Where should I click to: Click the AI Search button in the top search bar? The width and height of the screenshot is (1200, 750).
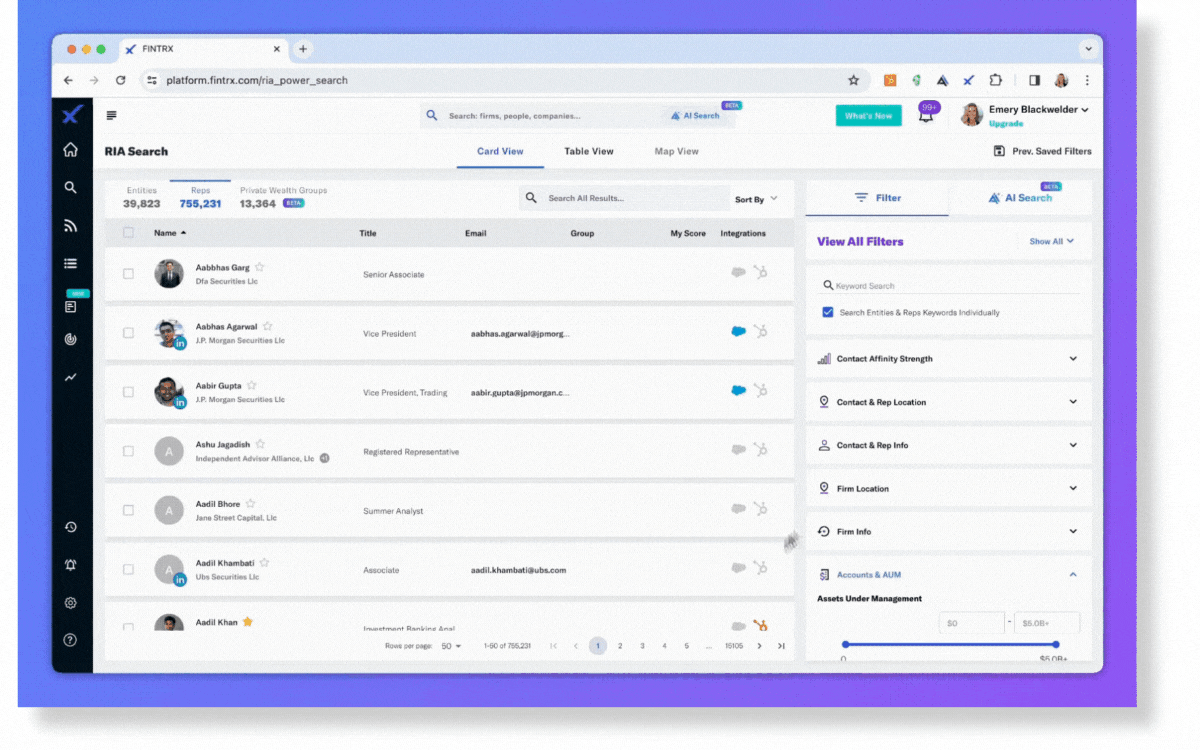[694, 116]
